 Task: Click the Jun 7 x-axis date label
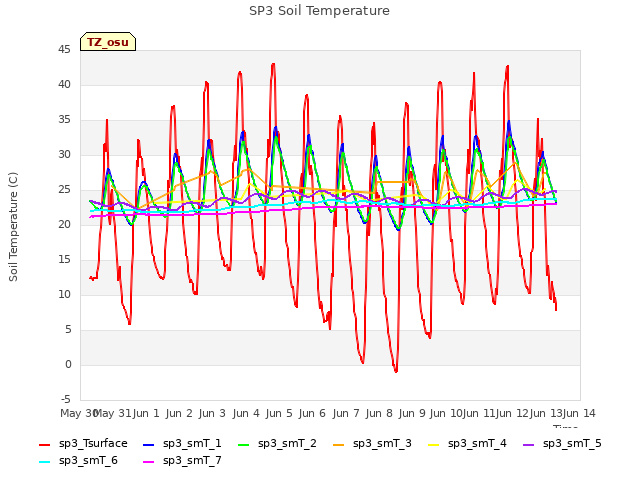coord(346,413)
